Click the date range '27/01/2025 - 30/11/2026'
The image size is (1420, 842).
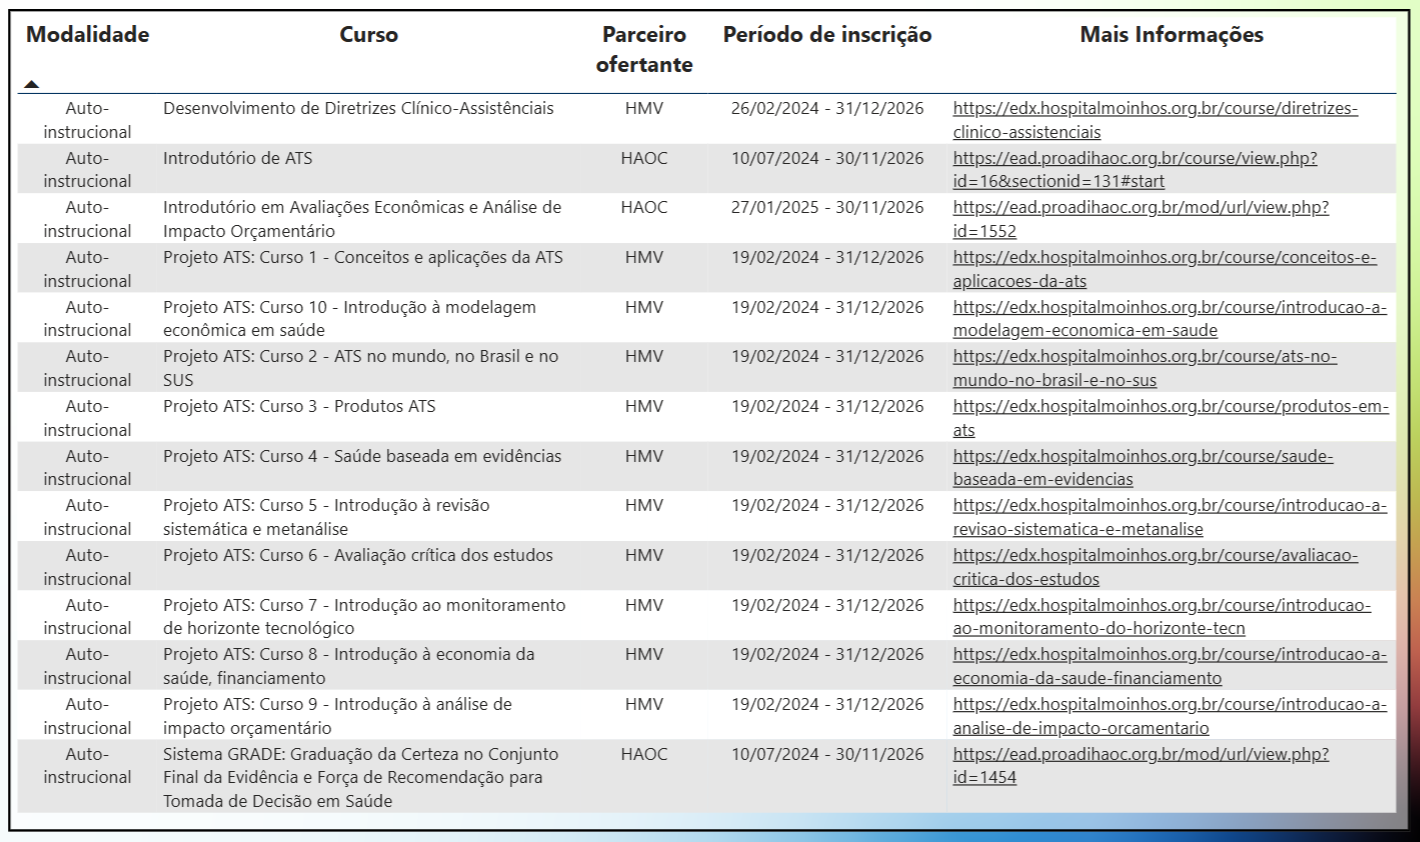(827, 207)
